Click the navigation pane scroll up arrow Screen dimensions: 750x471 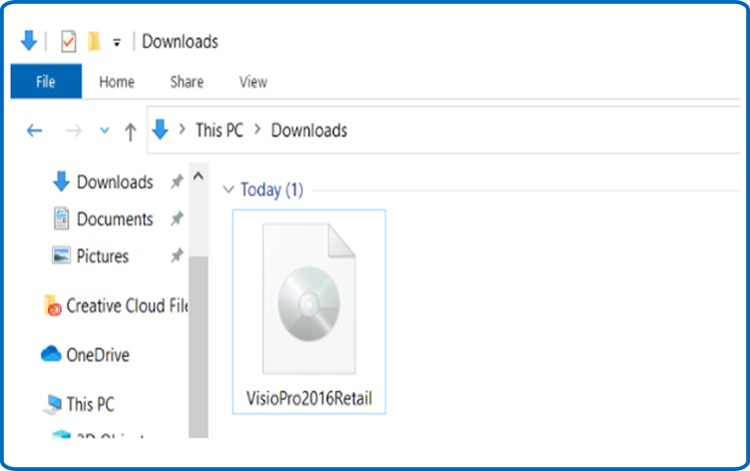(198, 176)
